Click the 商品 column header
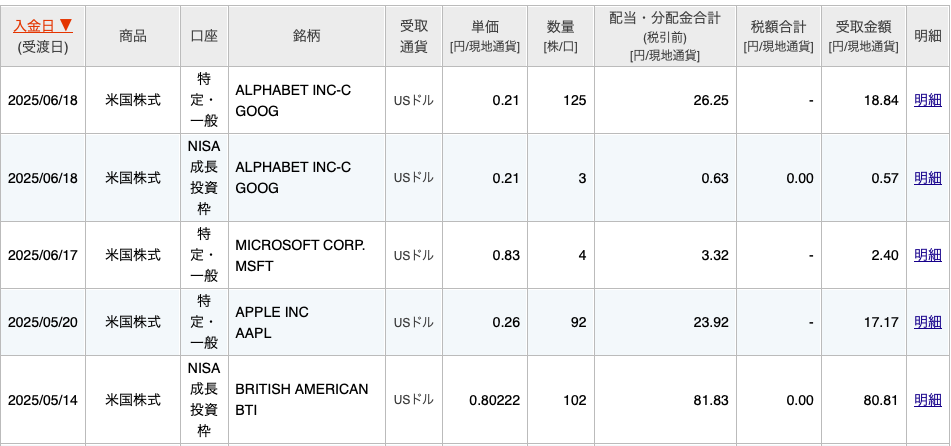This screenshot has height=446, width=951. pos(133,36)
